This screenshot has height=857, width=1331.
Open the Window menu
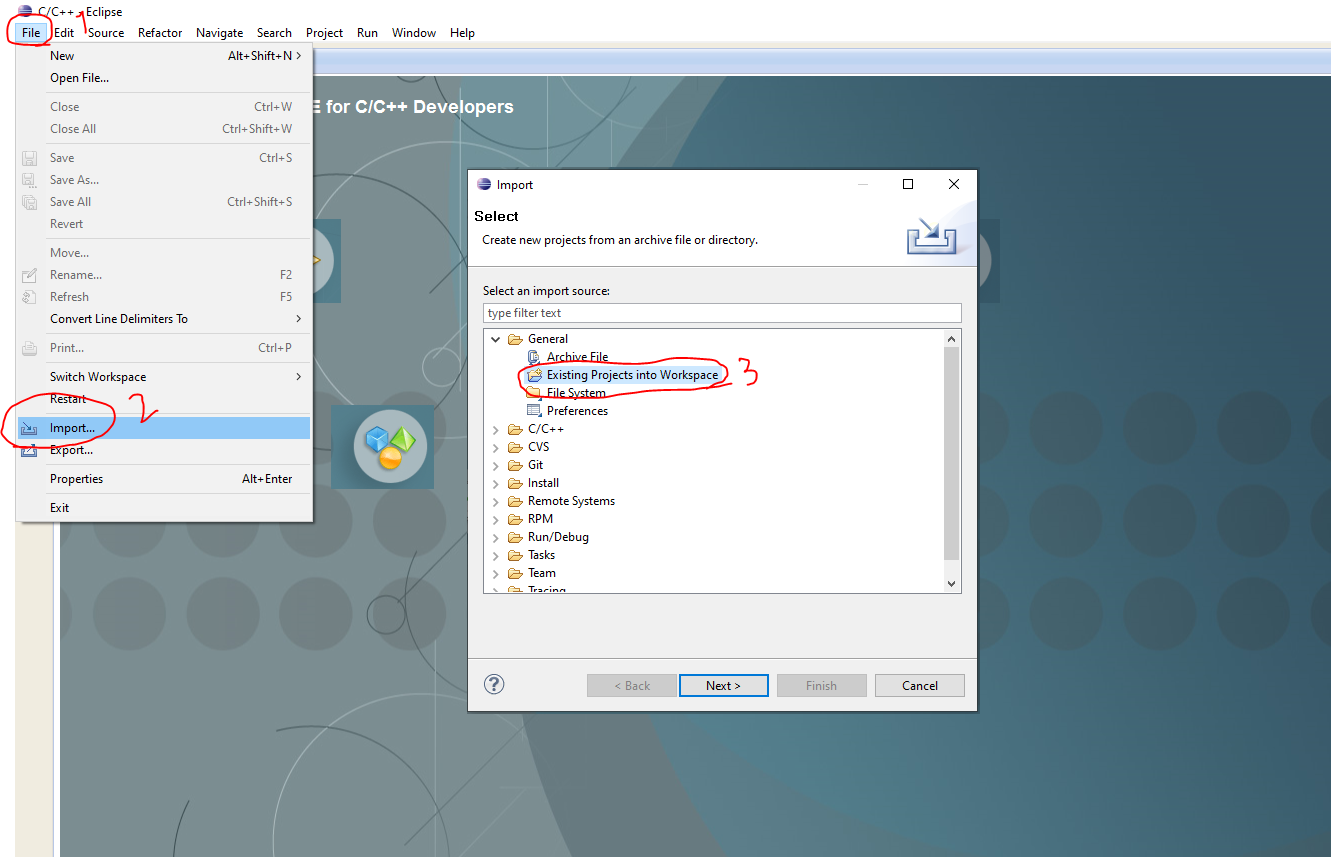point(414,33)
